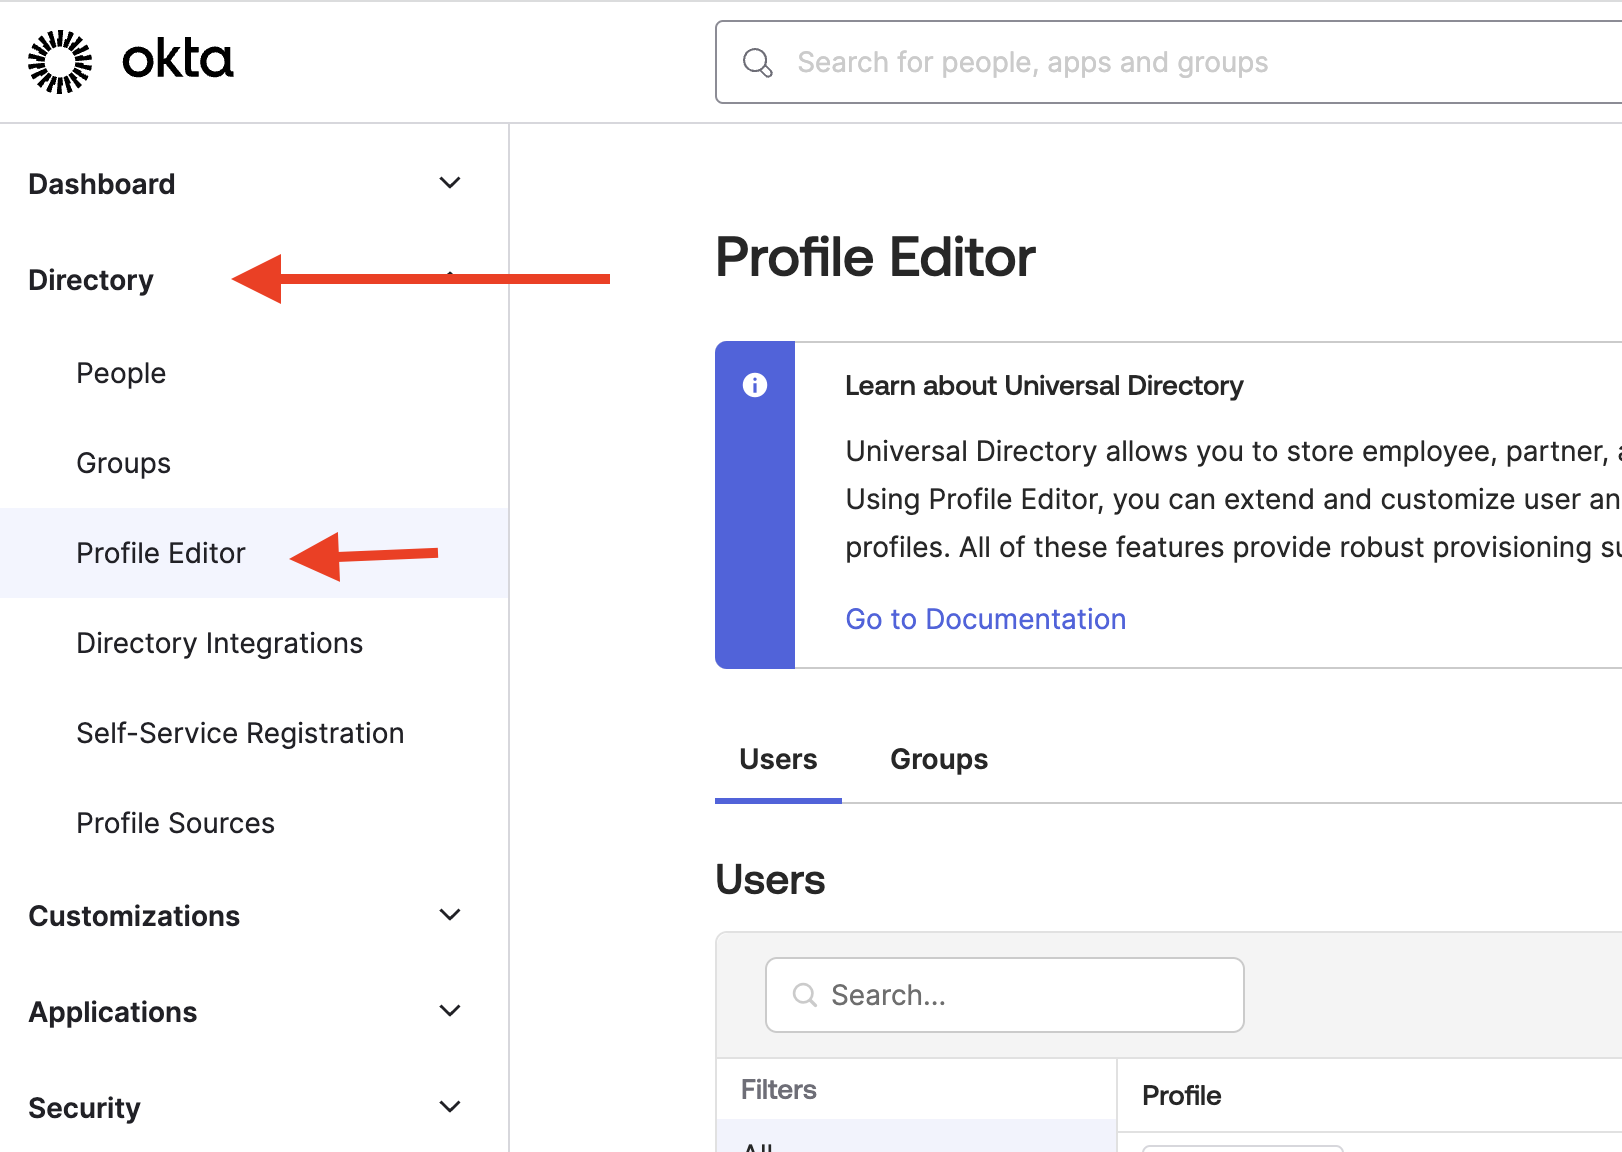The height and width of the screenshot is (1152, 1622).
Task: Click the Filters heading
Action: pyautogui.click(x=779, y=1089)
